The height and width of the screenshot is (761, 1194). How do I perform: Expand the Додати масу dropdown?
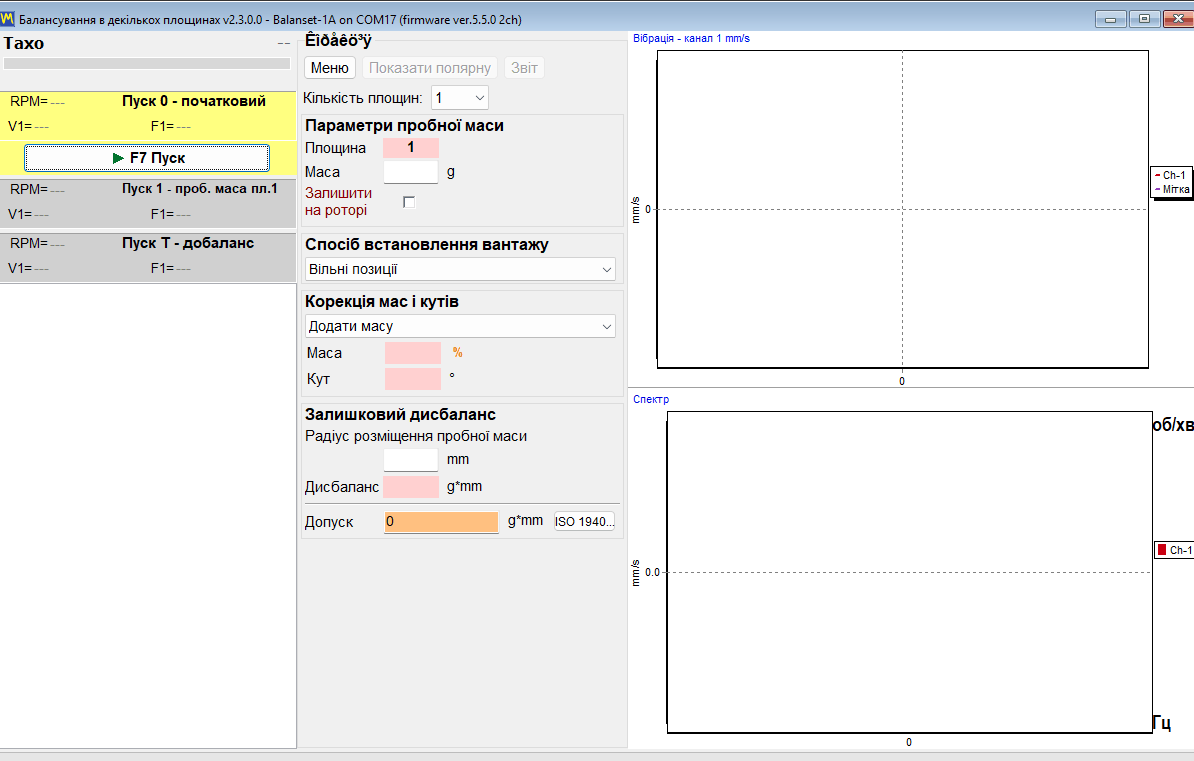tap(460, 326)
